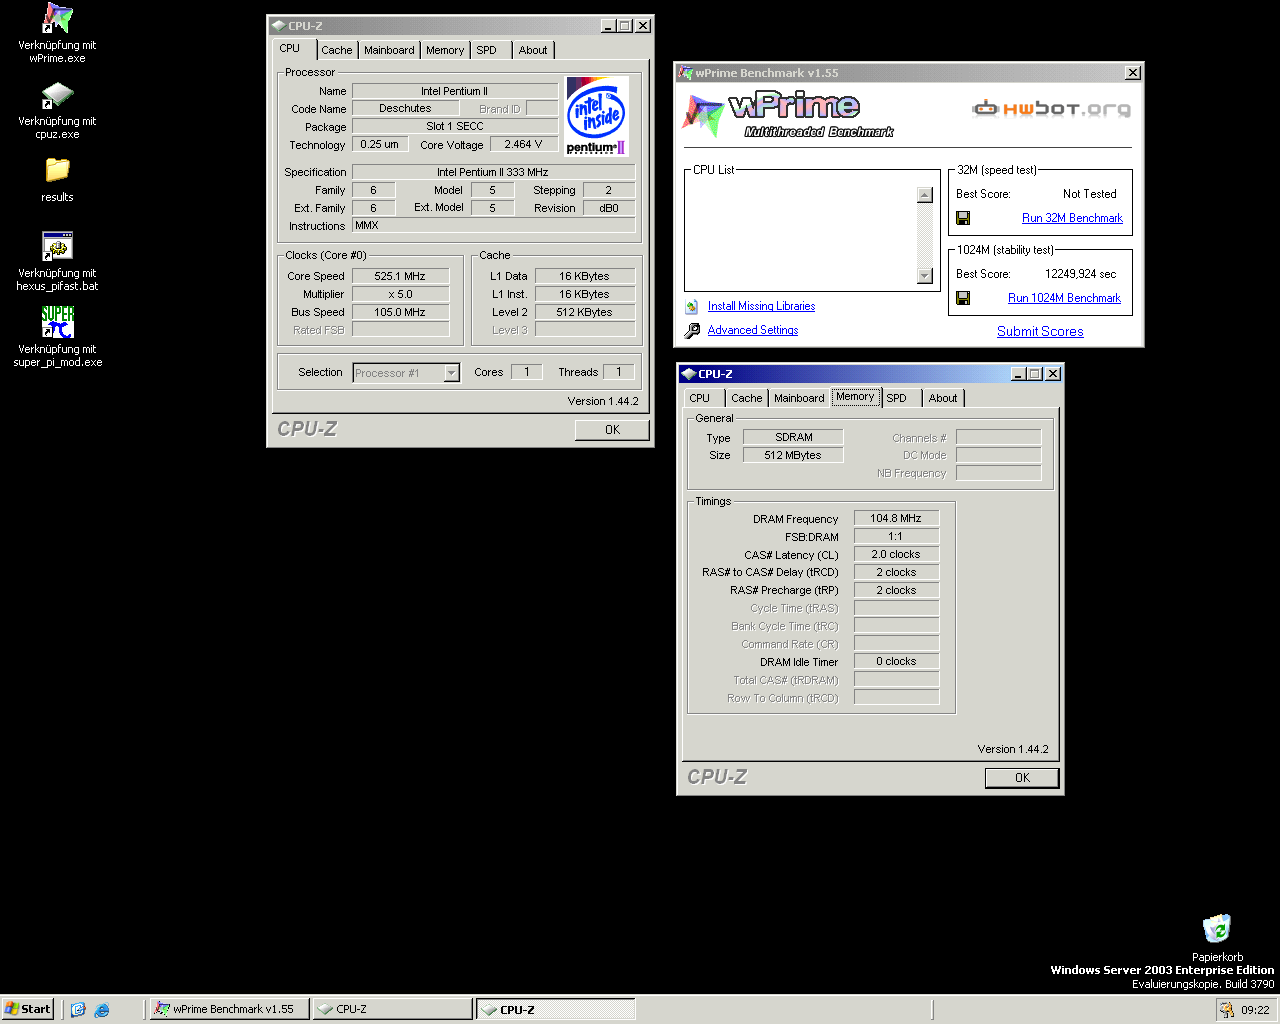Click the save icon under 1024M stability test
The image size is (1280, 1024).
[963, 298]
